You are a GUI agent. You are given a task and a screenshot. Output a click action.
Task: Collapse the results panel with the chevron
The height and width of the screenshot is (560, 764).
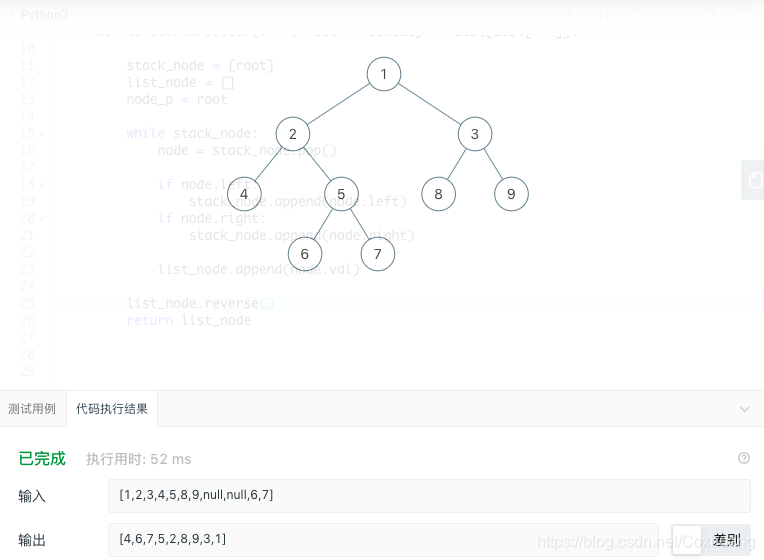coord(744,409)
